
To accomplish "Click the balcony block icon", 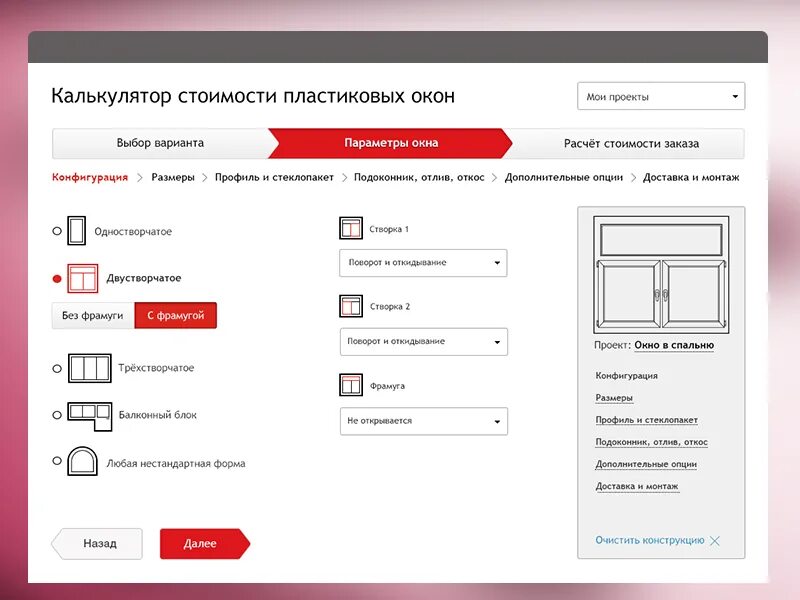I will tap(90, 416).
